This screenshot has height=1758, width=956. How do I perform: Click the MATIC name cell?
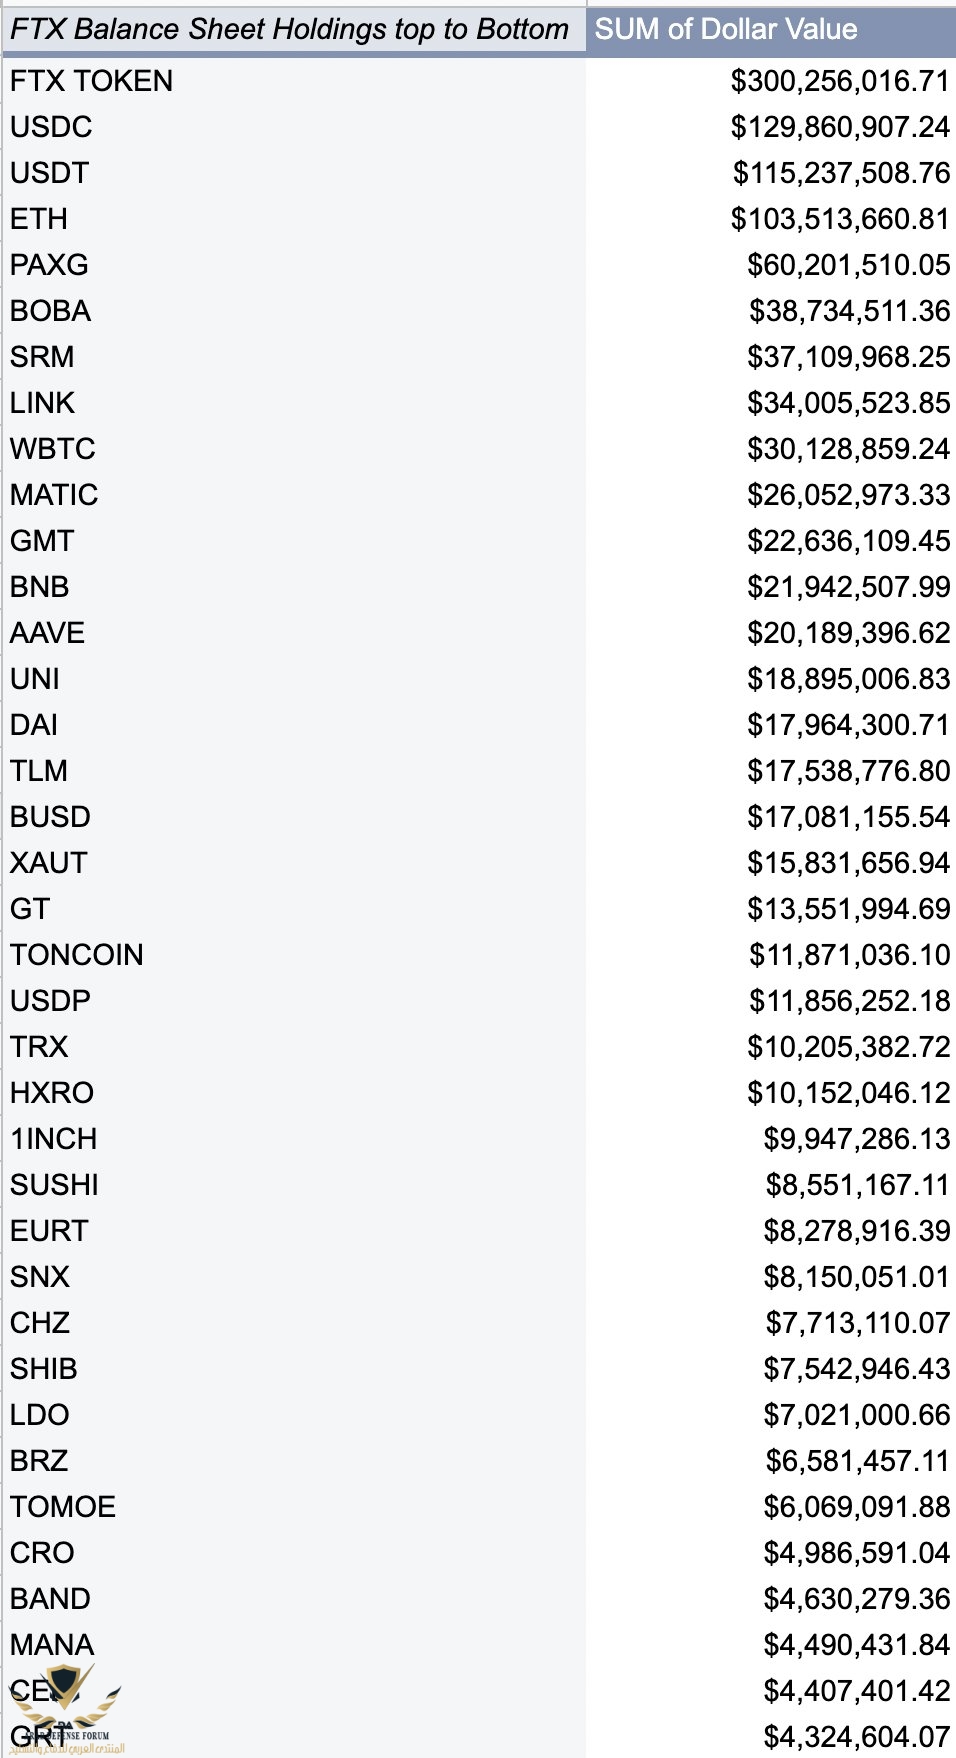tap(54, 495)
